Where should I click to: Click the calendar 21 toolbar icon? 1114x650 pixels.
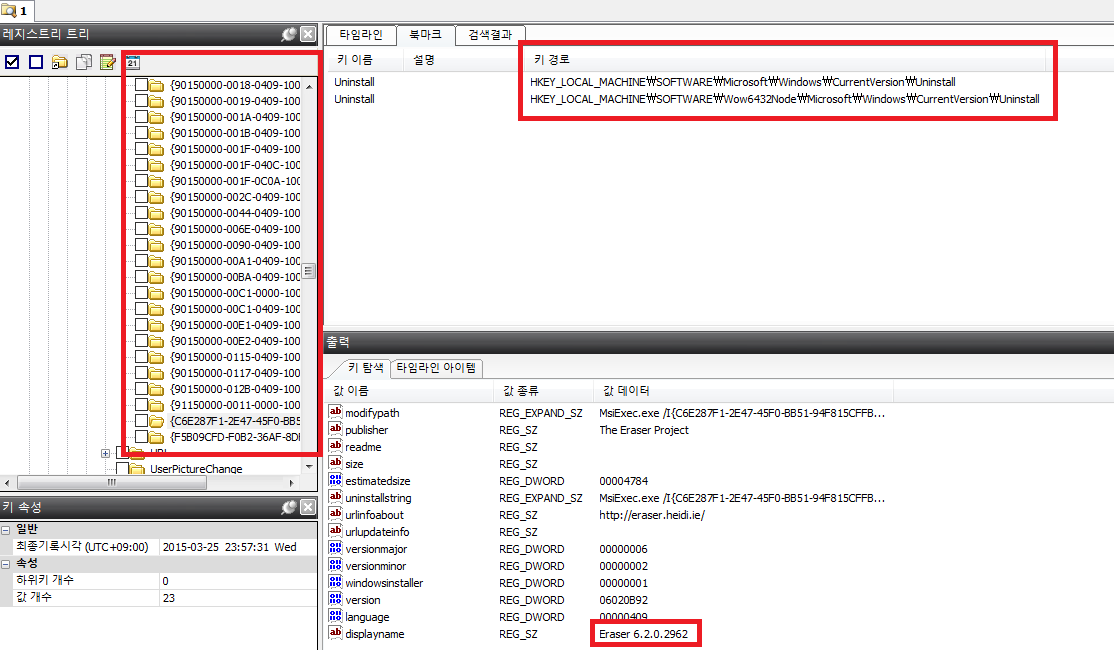(x=133, y=63)
